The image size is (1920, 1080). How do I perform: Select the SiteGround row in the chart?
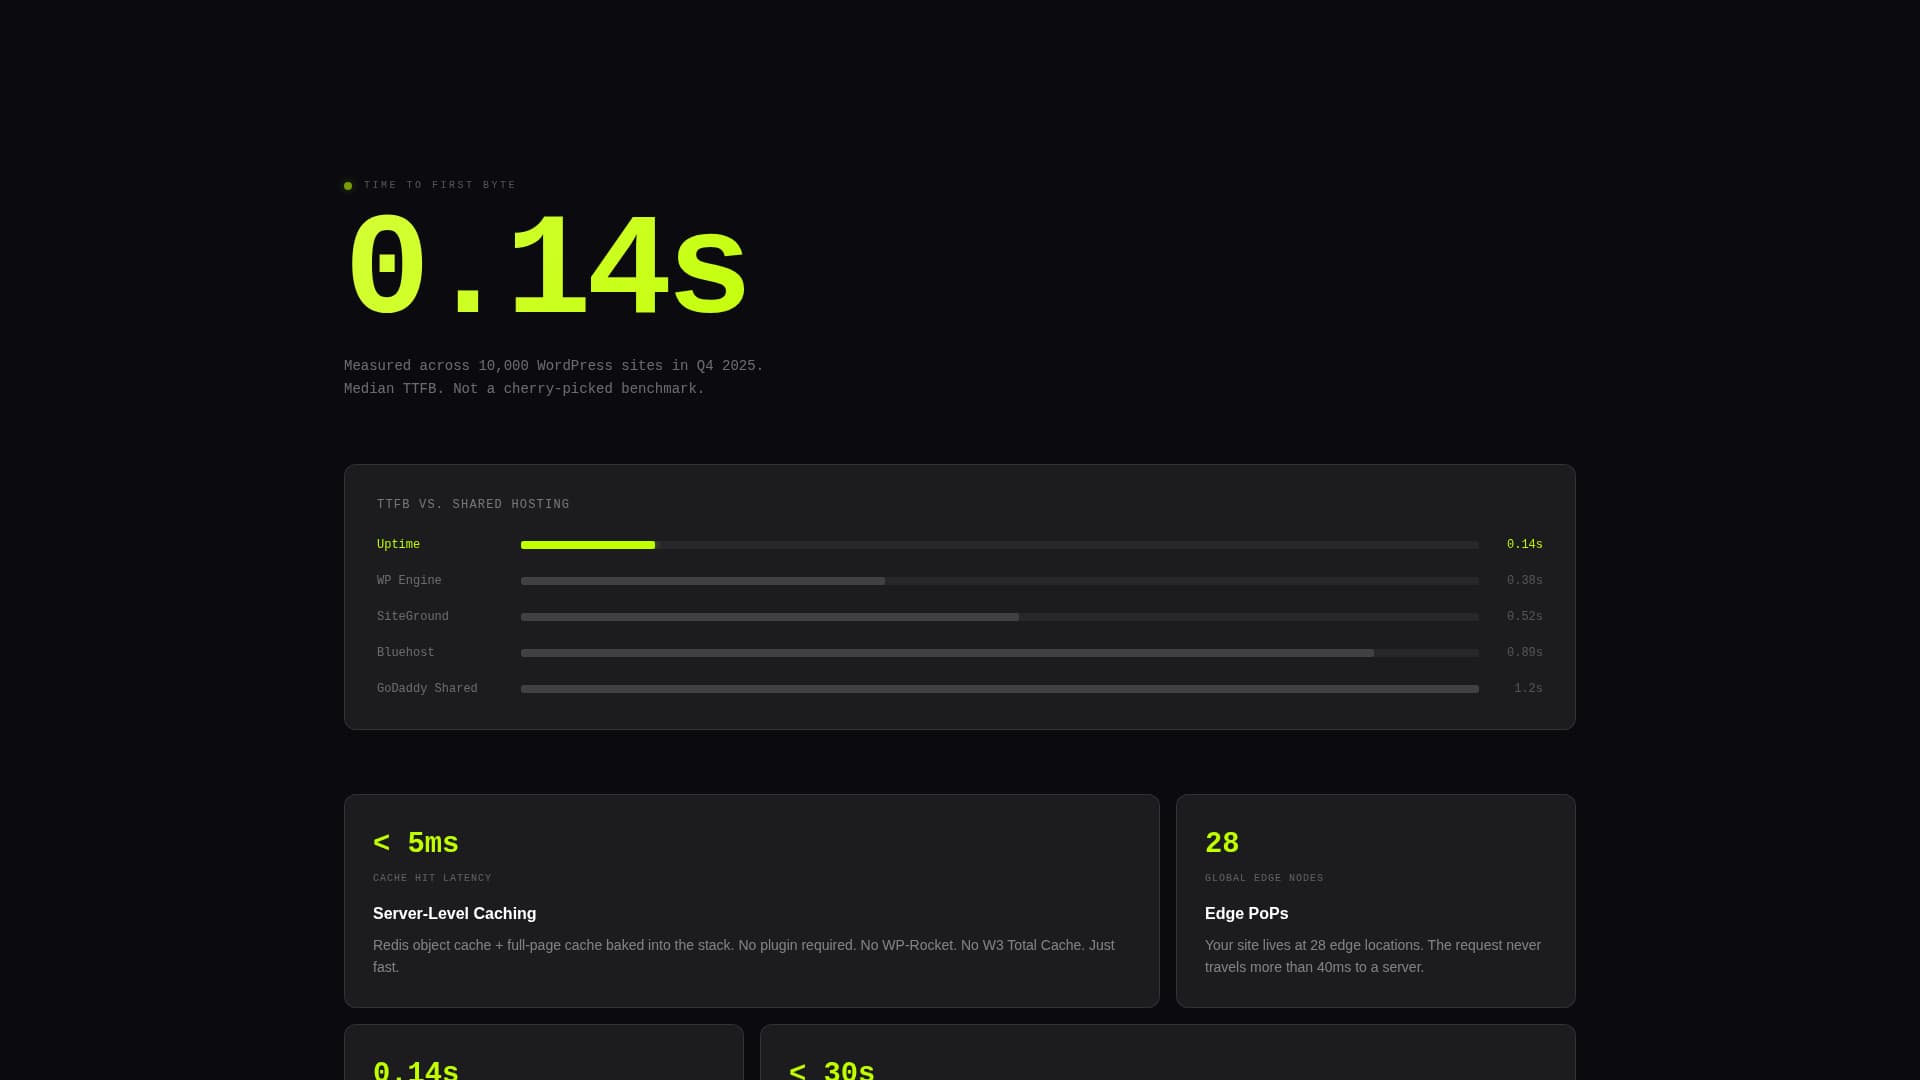[412, 616]
